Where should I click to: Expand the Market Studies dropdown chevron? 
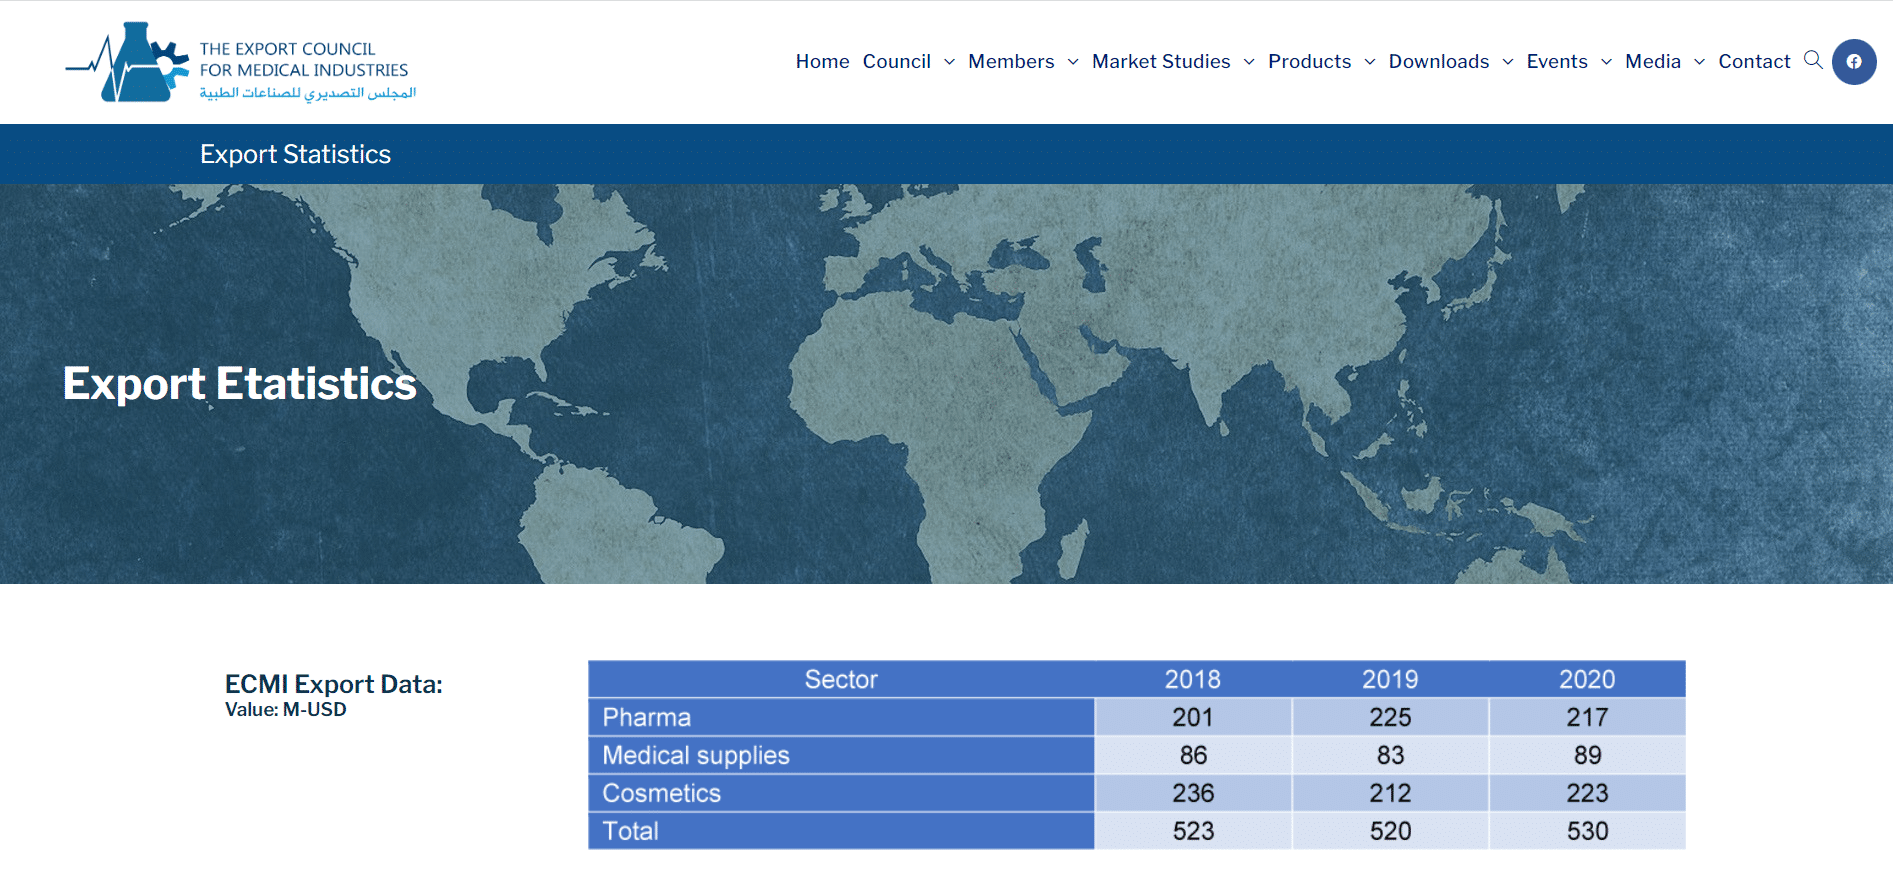click(1249, 62)
